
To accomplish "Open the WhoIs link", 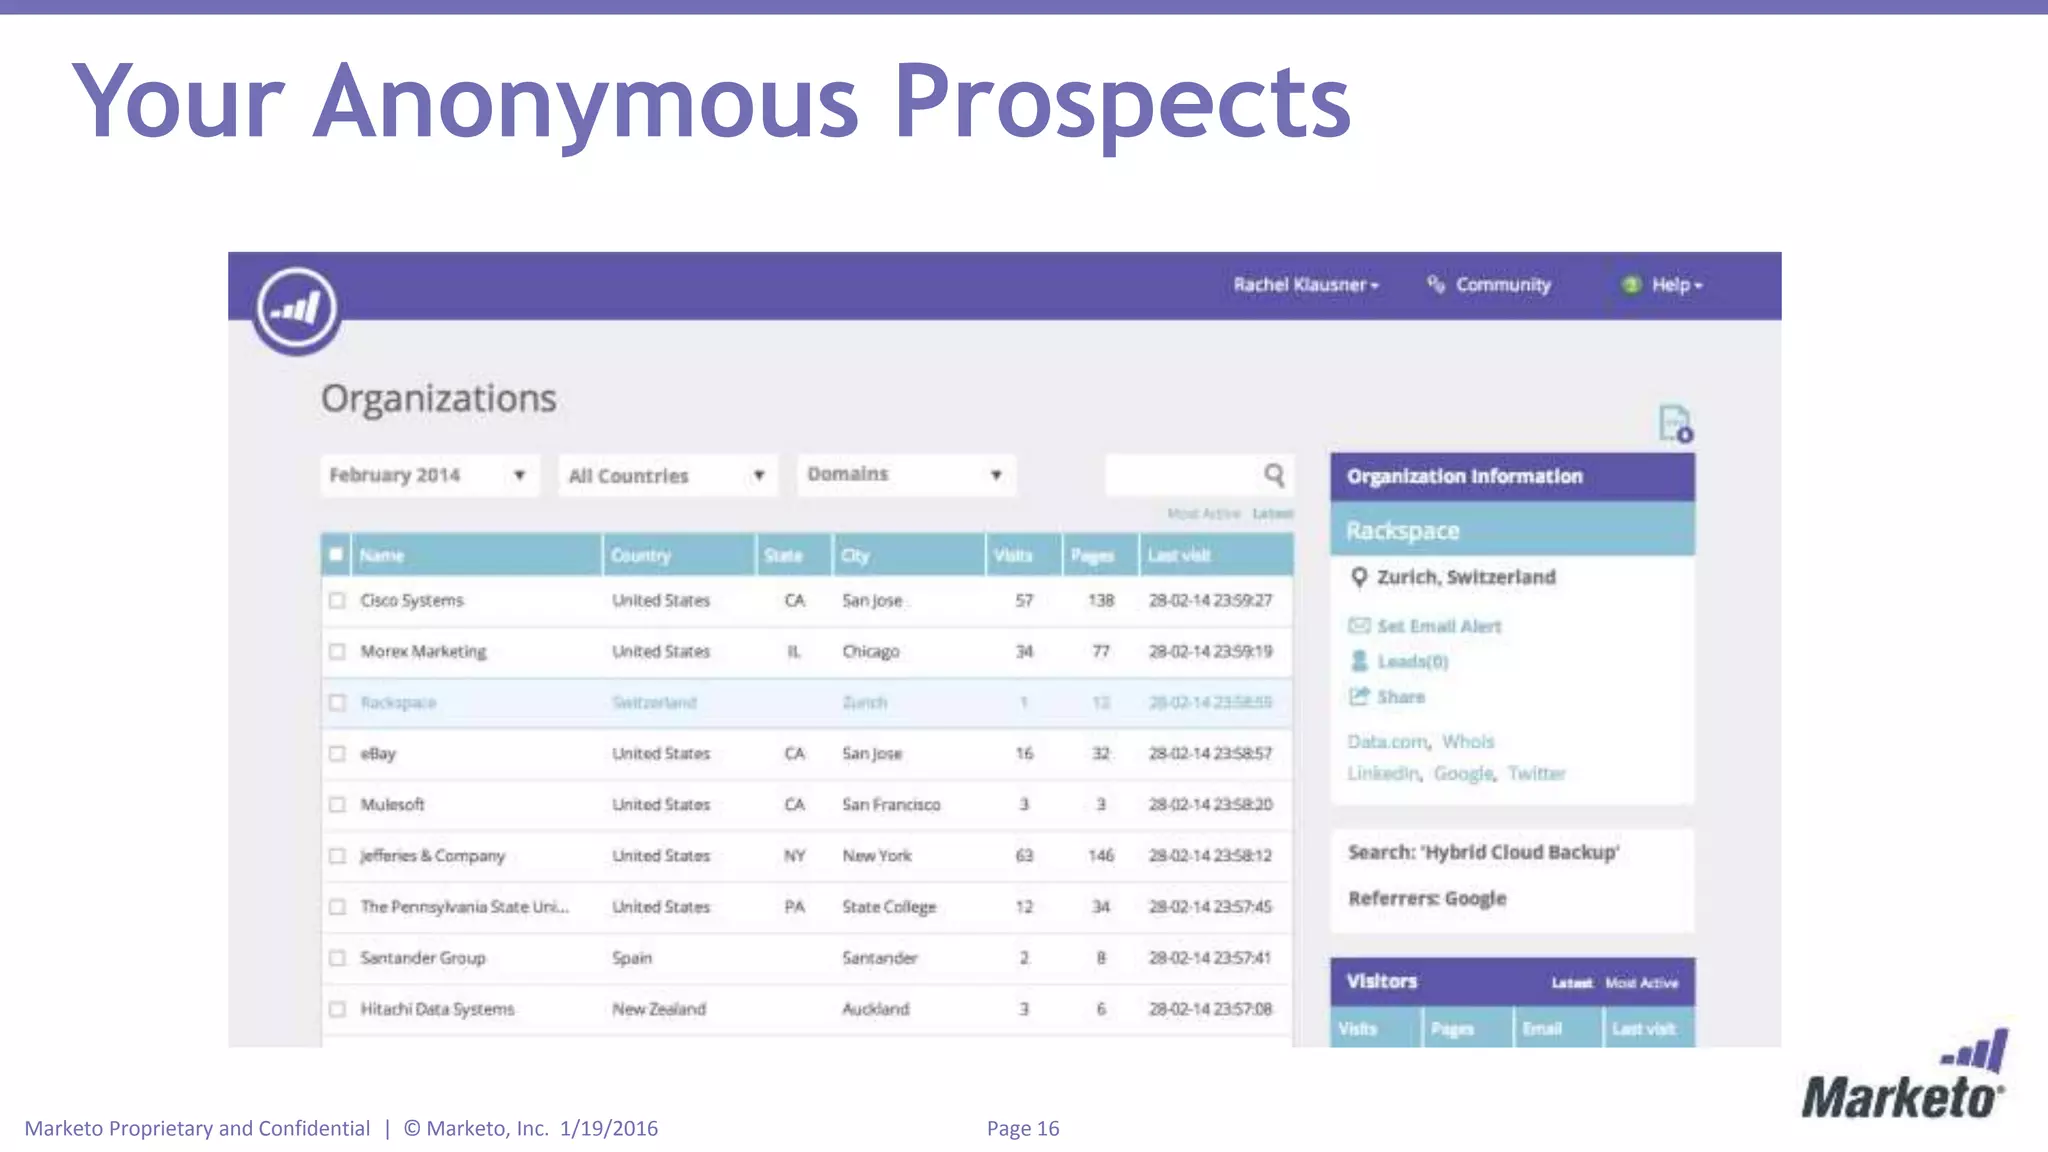I will (1468, 741).
